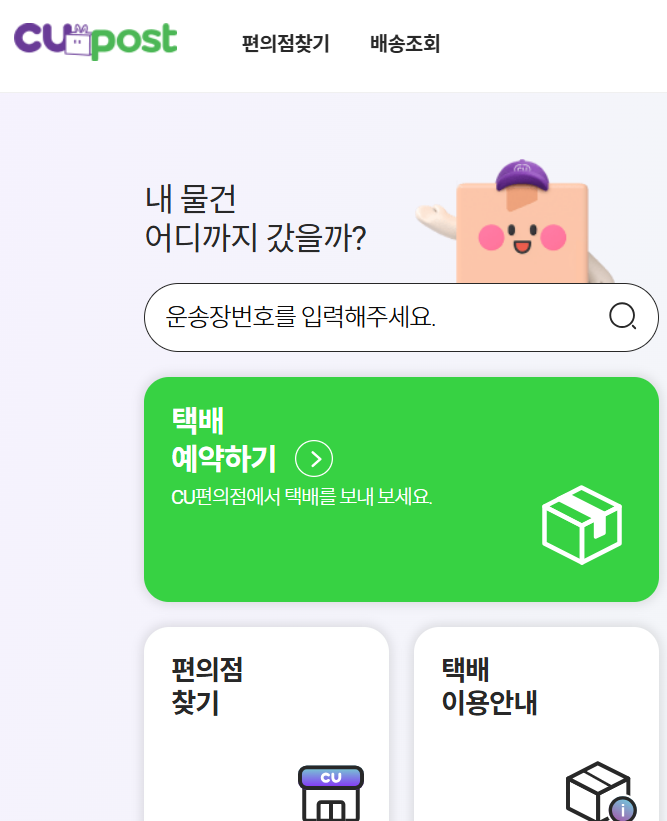The height and width of the screenshot is (821, 667).
Task: Open the 편의점 찾기 card
Action: pyautogui.click(x=266, y=720)
